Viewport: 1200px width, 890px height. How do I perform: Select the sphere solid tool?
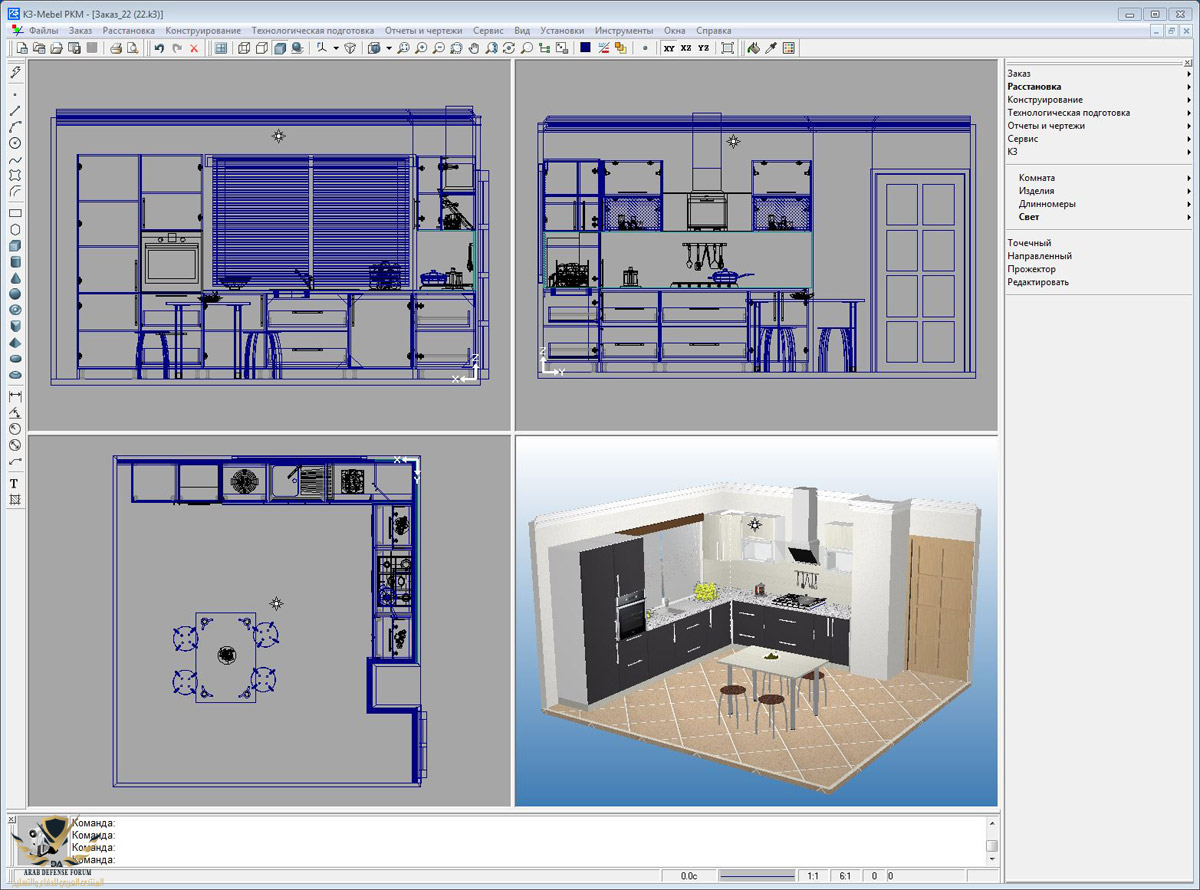pyautogui.click(x=16, y=294)
